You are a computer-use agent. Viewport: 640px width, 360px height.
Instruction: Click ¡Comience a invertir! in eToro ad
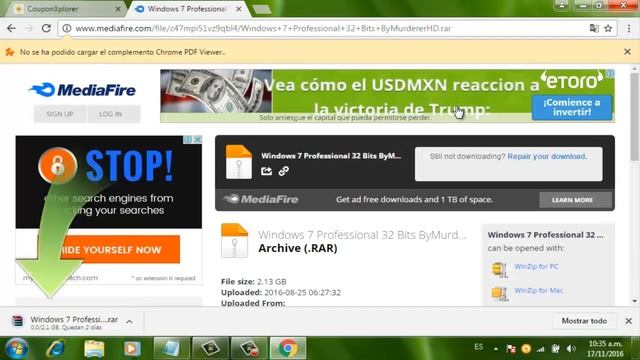point(572,107)
